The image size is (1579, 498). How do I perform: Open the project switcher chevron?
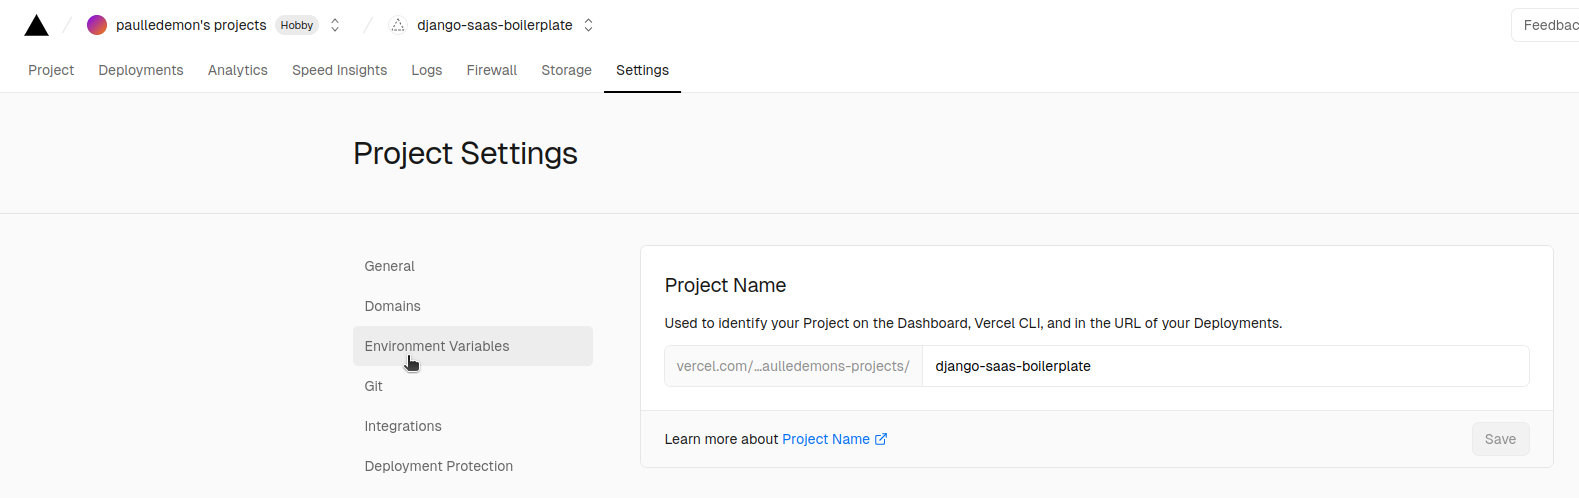(589, 25)
